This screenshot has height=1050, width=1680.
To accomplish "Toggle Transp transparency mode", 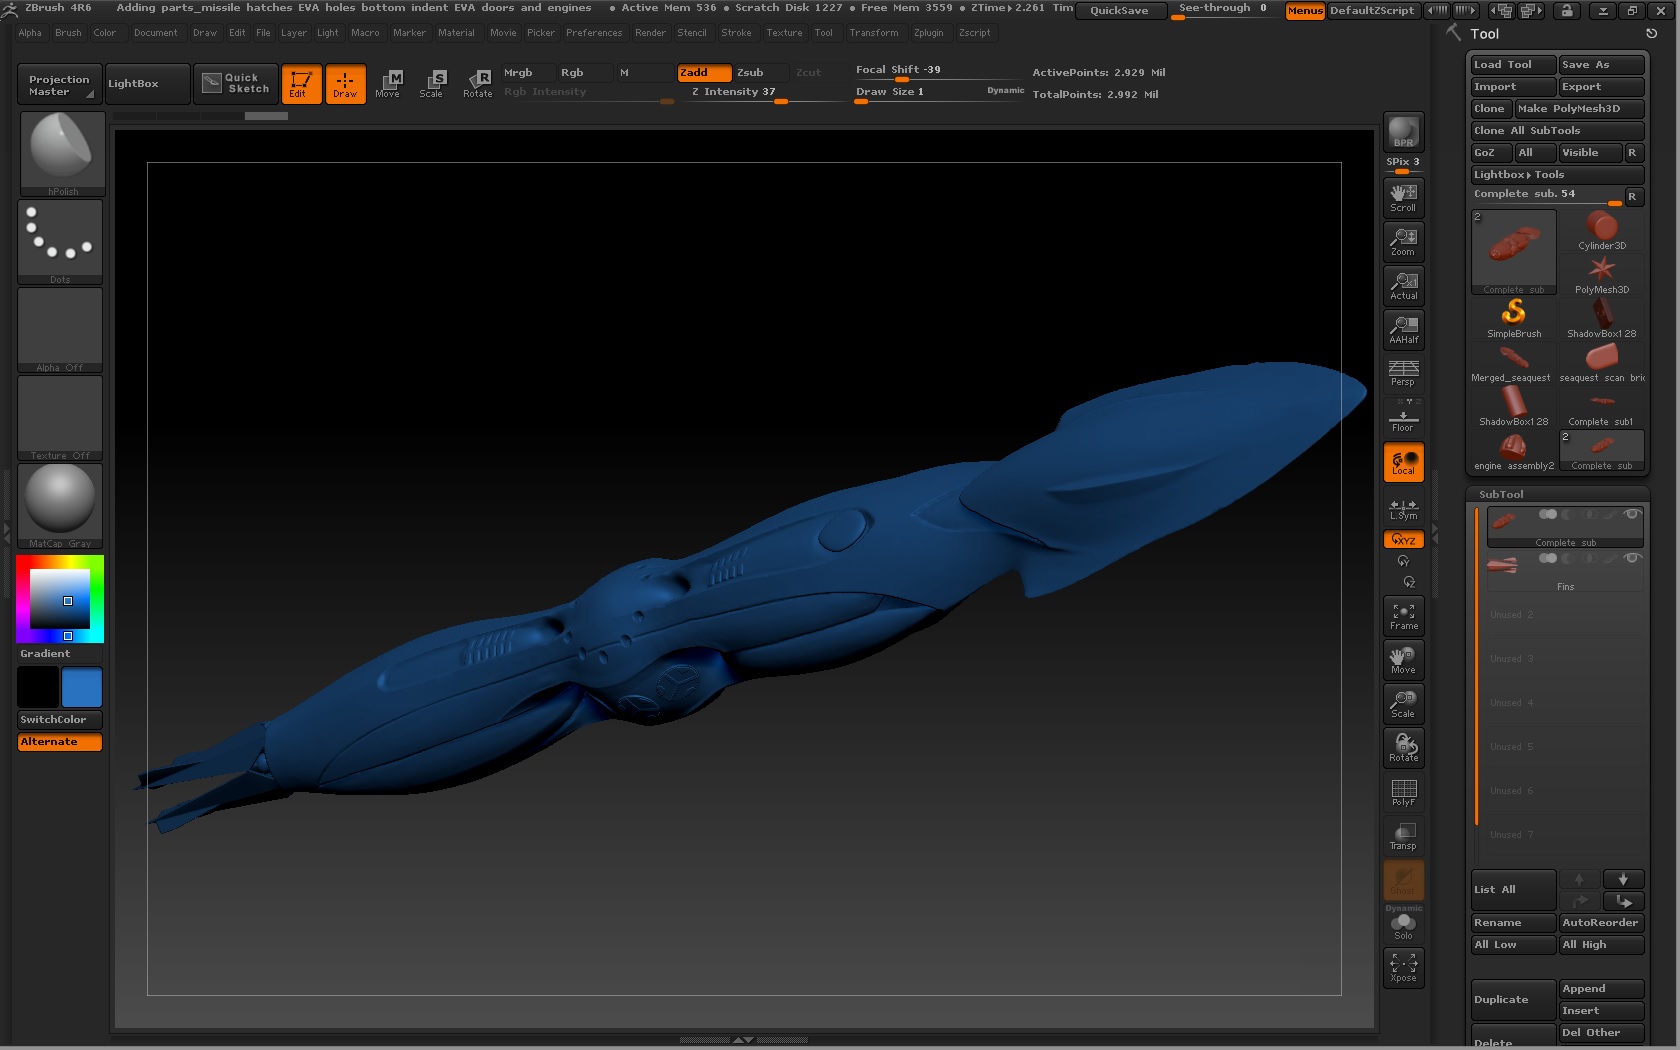I will pos(1403,836).
